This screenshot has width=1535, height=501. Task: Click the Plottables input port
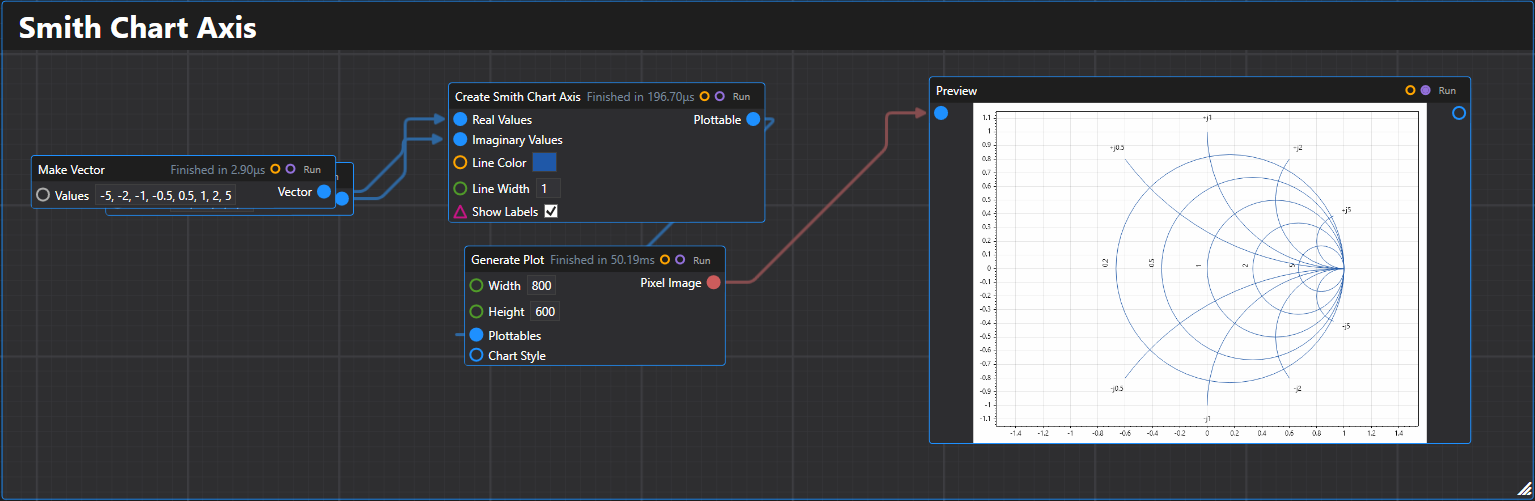point(477,335)
